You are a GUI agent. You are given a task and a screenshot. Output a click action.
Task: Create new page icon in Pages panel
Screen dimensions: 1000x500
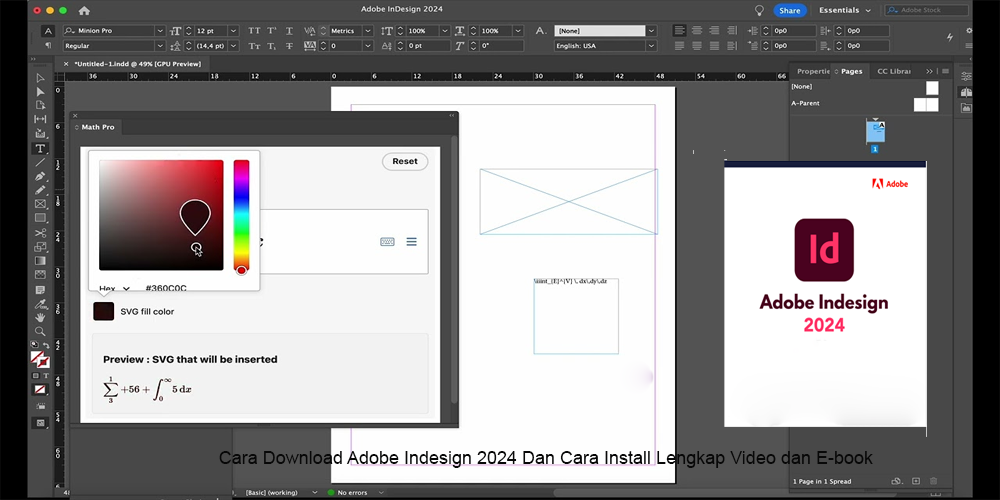[x=916, y=481]
